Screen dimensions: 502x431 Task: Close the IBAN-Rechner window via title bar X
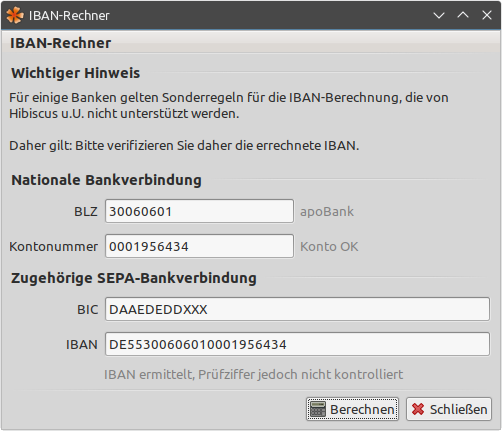[x=487, y=15]
